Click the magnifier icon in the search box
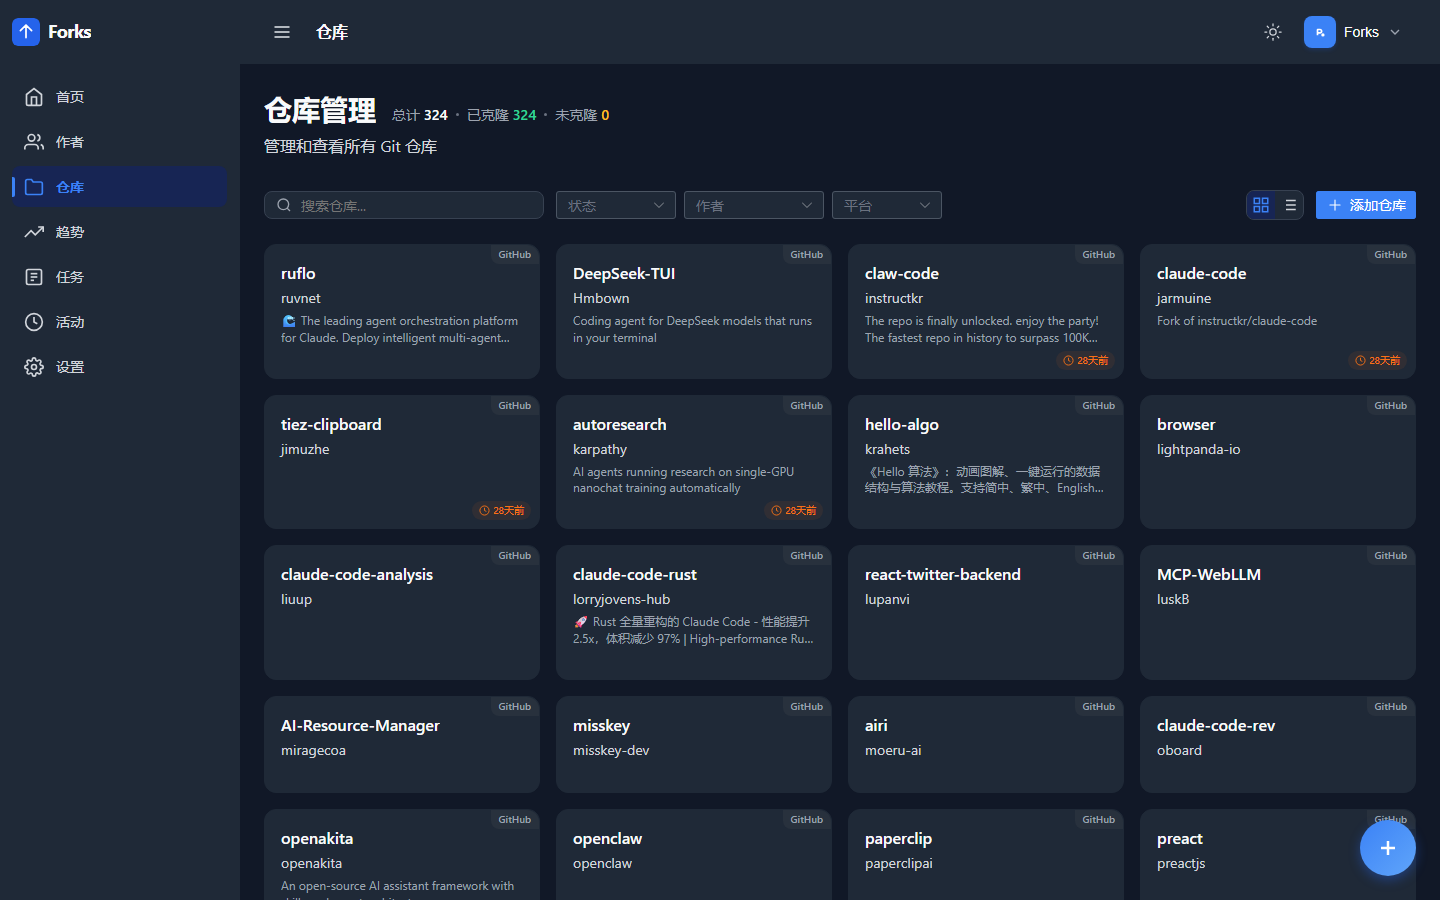1440x900 pixels. [284, 205]
